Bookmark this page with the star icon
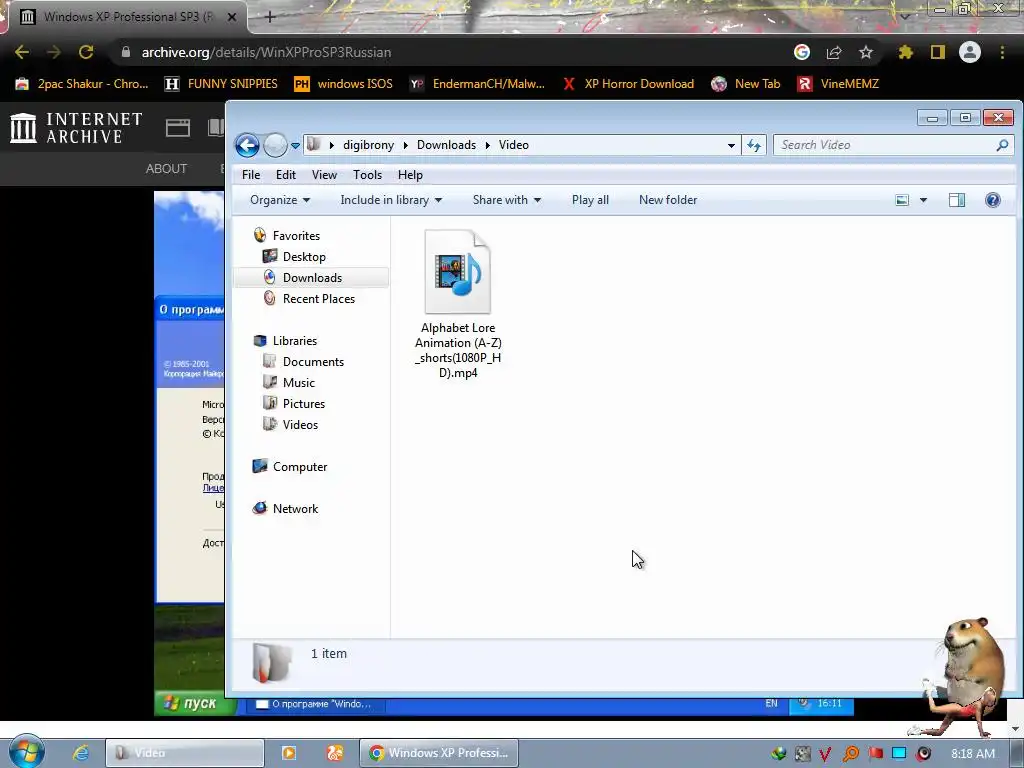The height and width of the screenshot is (768, 1024). 865,52
